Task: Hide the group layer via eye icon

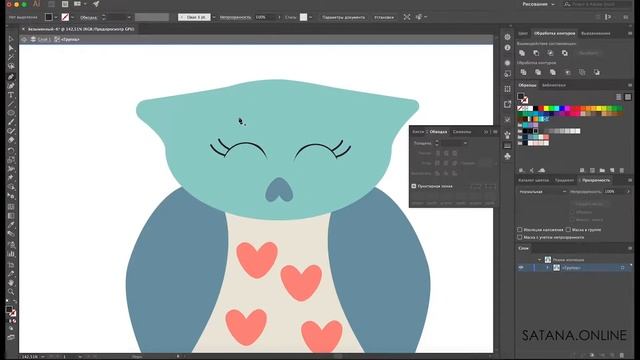Action: click(x=521, y=268)
